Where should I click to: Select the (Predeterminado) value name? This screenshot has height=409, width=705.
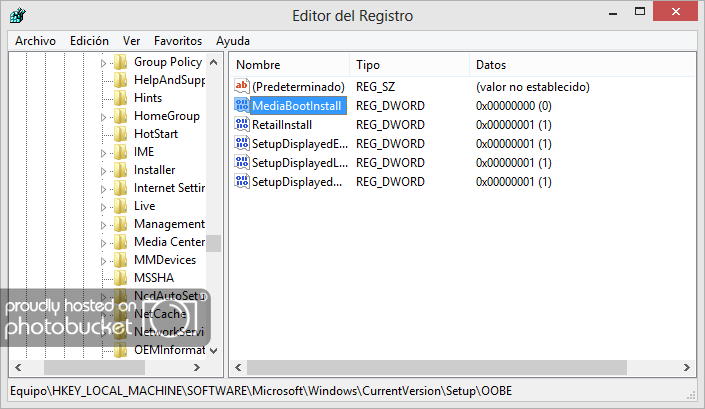pyautogui.click(x=299, y=86)
